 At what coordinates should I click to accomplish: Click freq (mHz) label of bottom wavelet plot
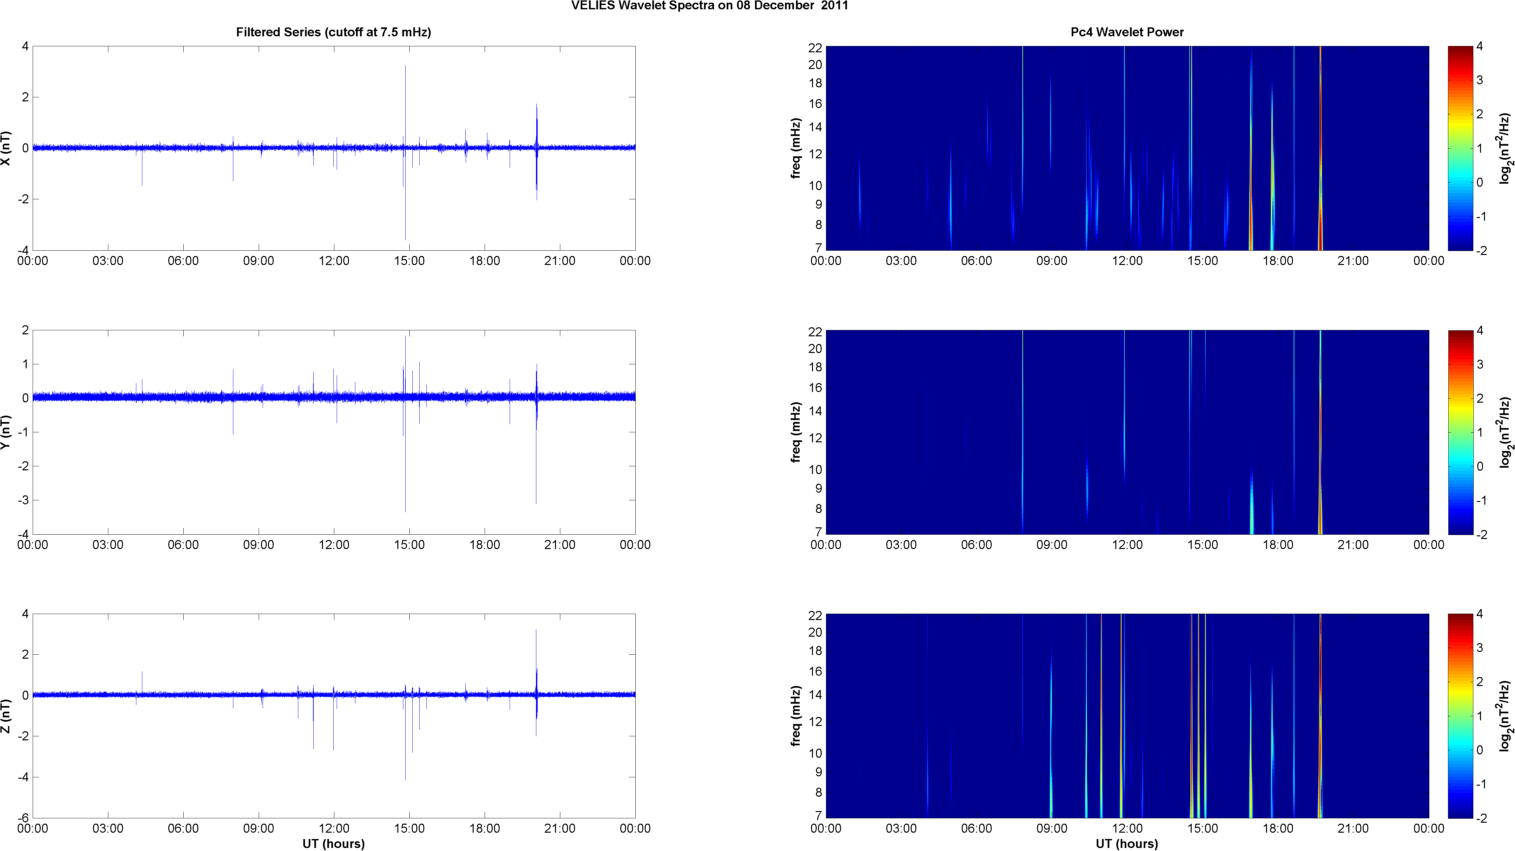click(x=796, y=716)
